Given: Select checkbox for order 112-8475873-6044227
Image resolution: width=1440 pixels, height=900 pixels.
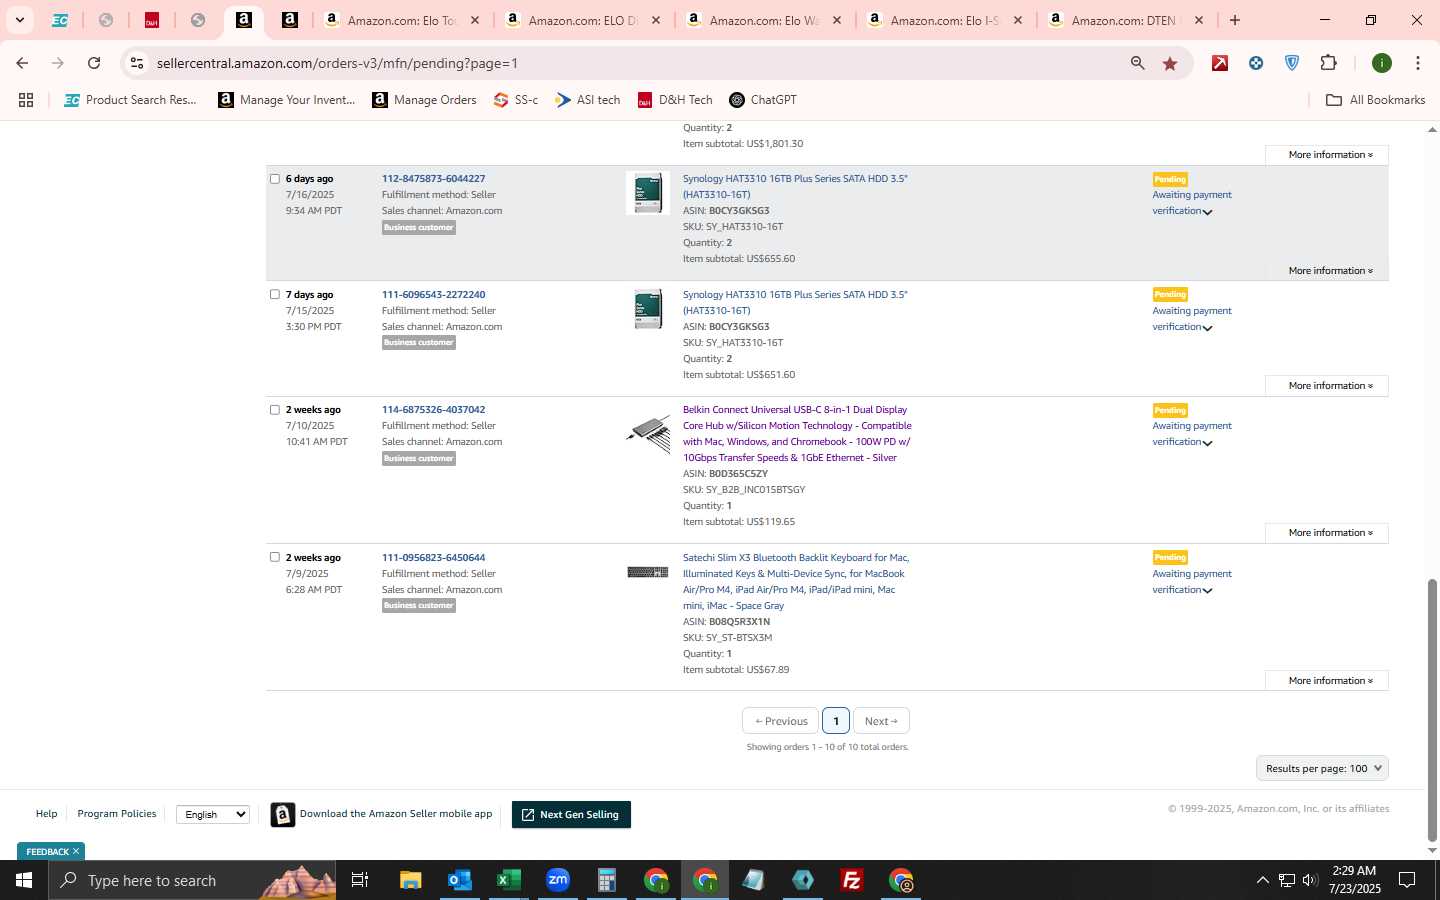Looking at the screenshot, I should point(275,179).
